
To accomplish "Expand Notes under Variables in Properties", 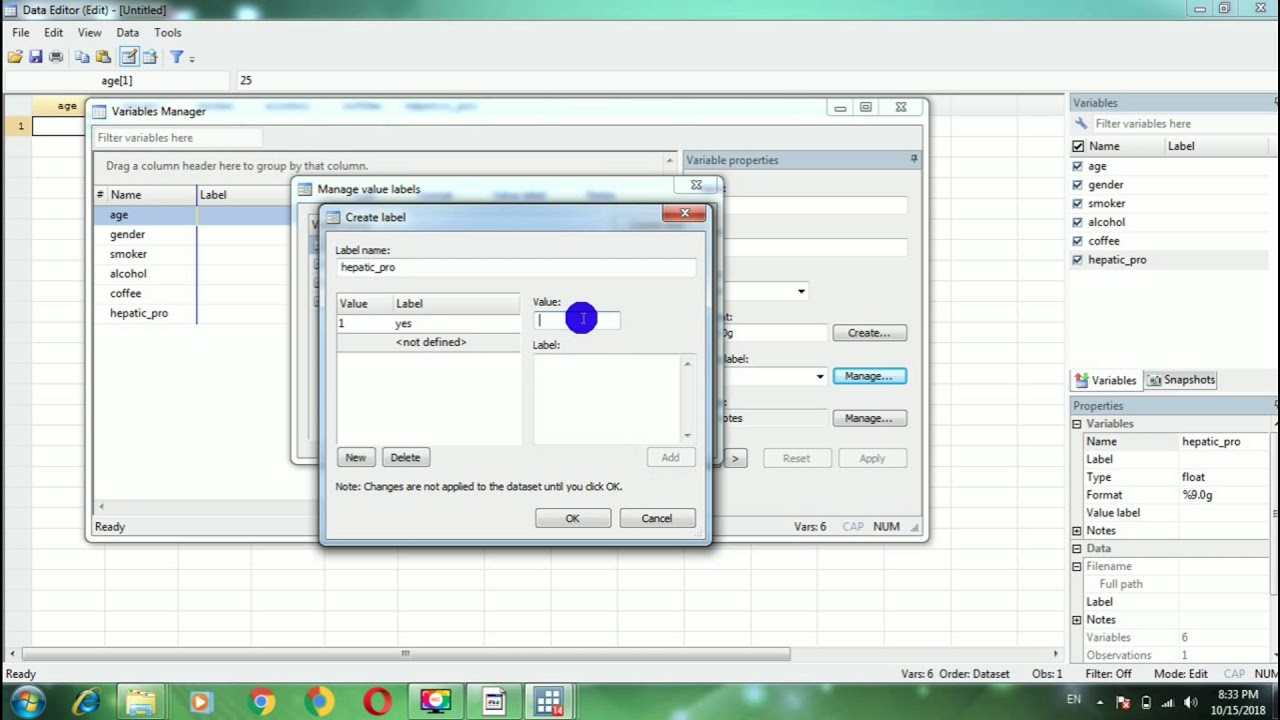I will pyautogui.click(x=1077, y=531).
